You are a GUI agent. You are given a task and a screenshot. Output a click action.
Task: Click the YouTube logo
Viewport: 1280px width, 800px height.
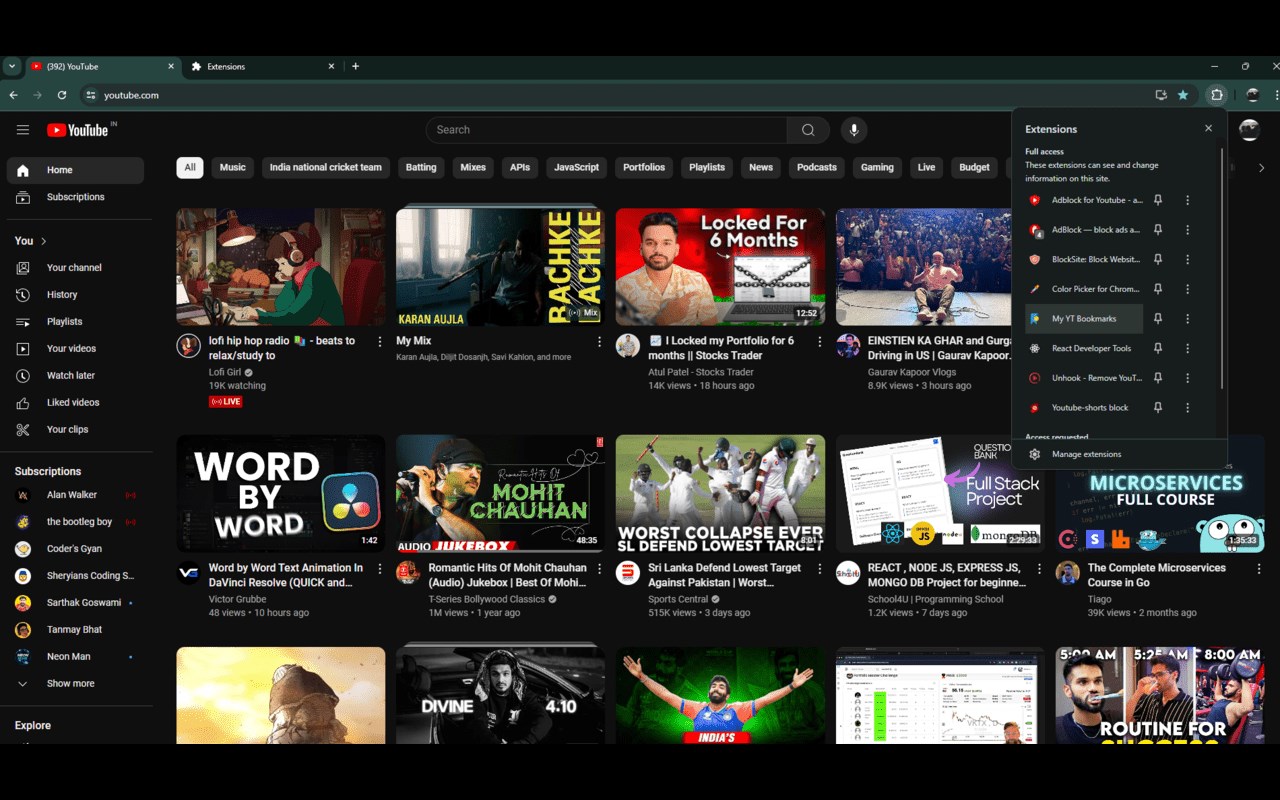click(x=77, y=130)
